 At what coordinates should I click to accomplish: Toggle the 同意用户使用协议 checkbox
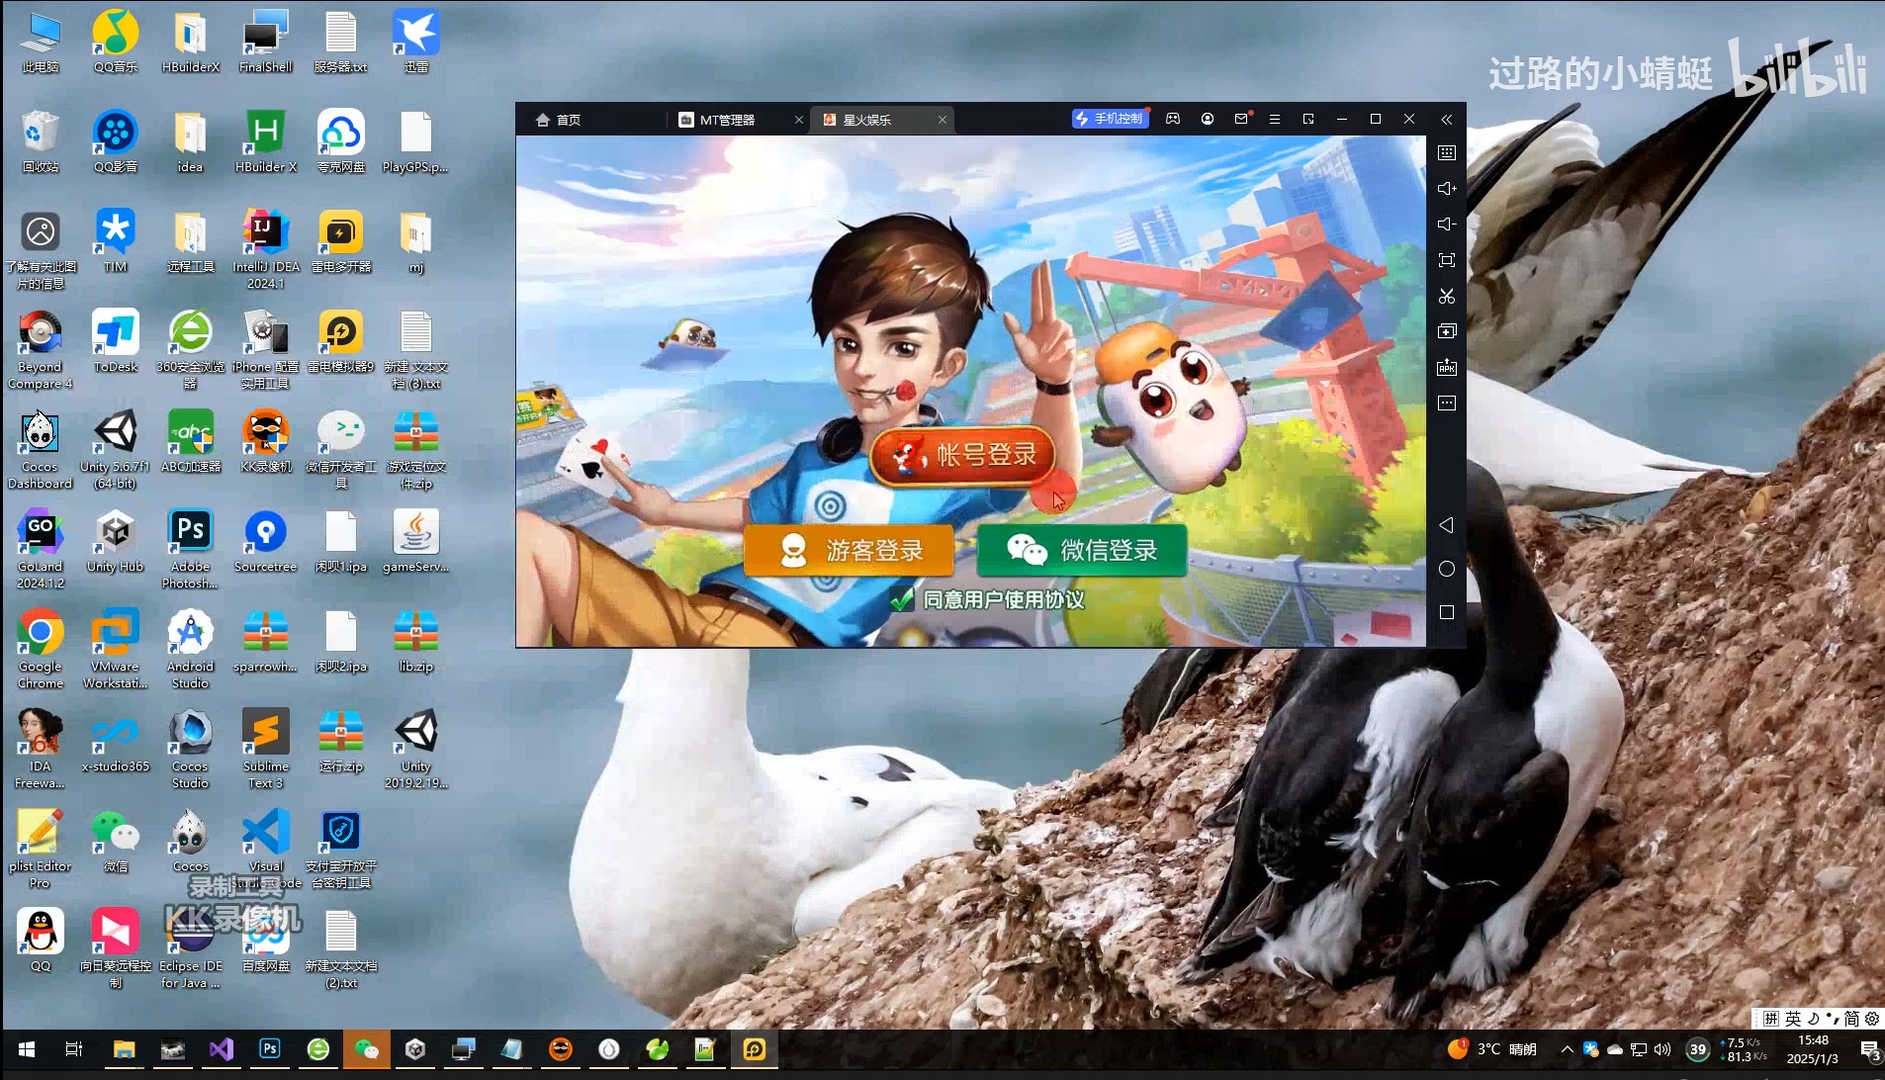tap(902, 600)
